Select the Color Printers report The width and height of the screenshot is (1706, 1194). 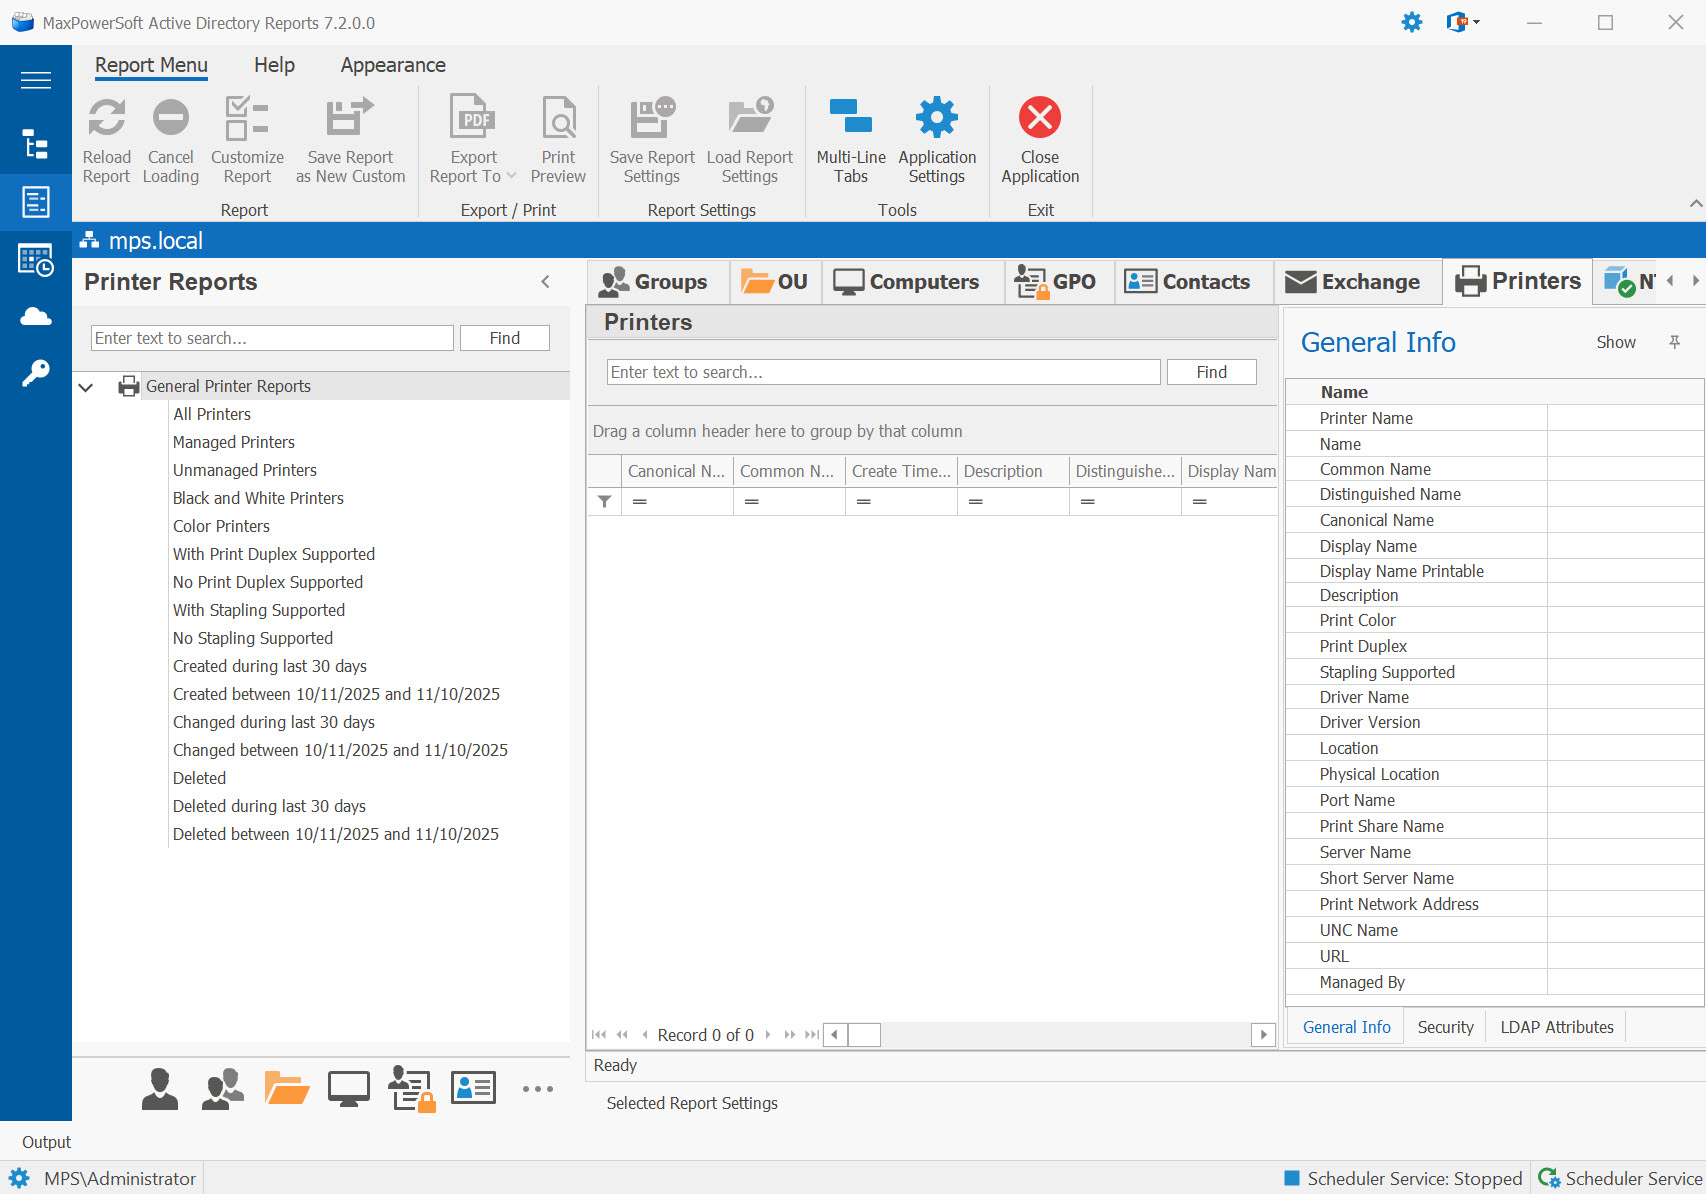pos(221,526)
